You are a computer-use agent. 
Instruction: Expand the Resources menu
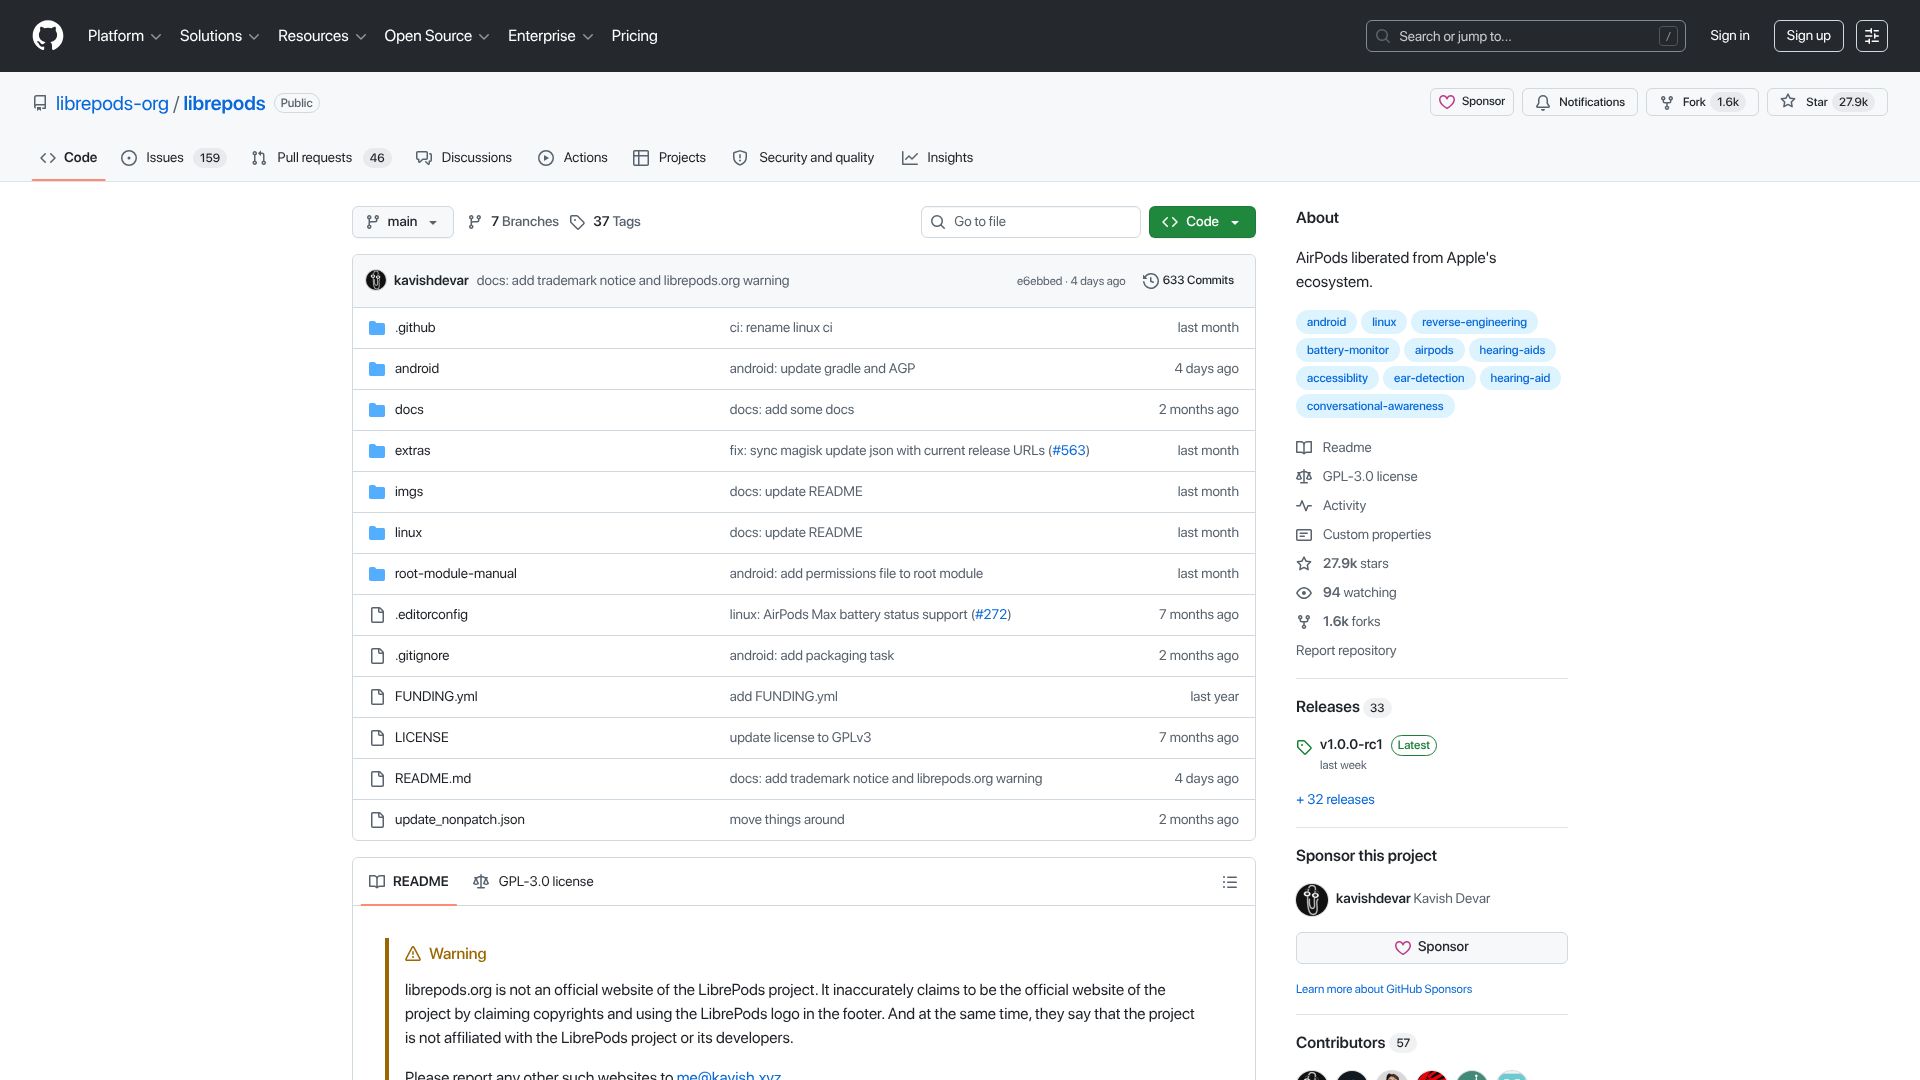[322, 36]
